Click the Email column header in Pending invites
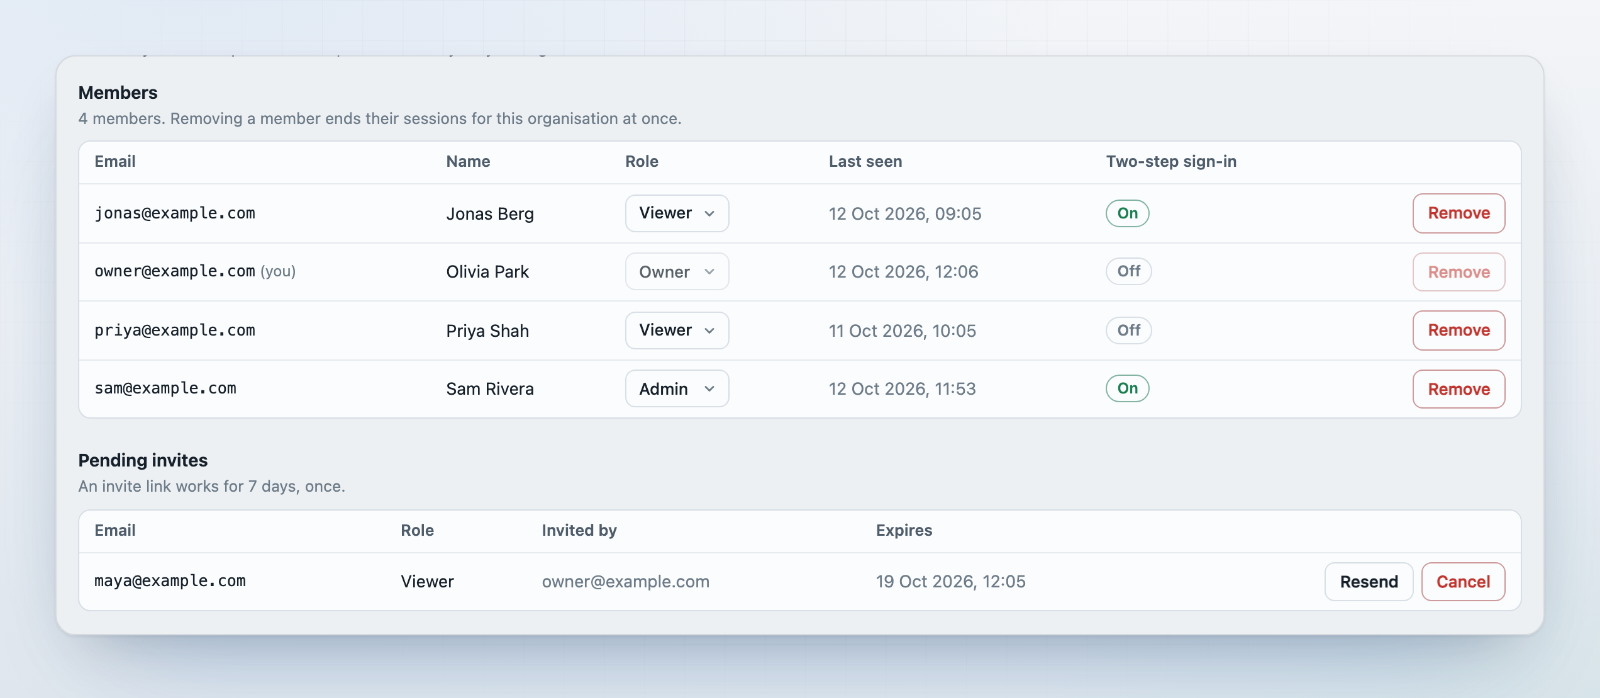 pos(115,531)
